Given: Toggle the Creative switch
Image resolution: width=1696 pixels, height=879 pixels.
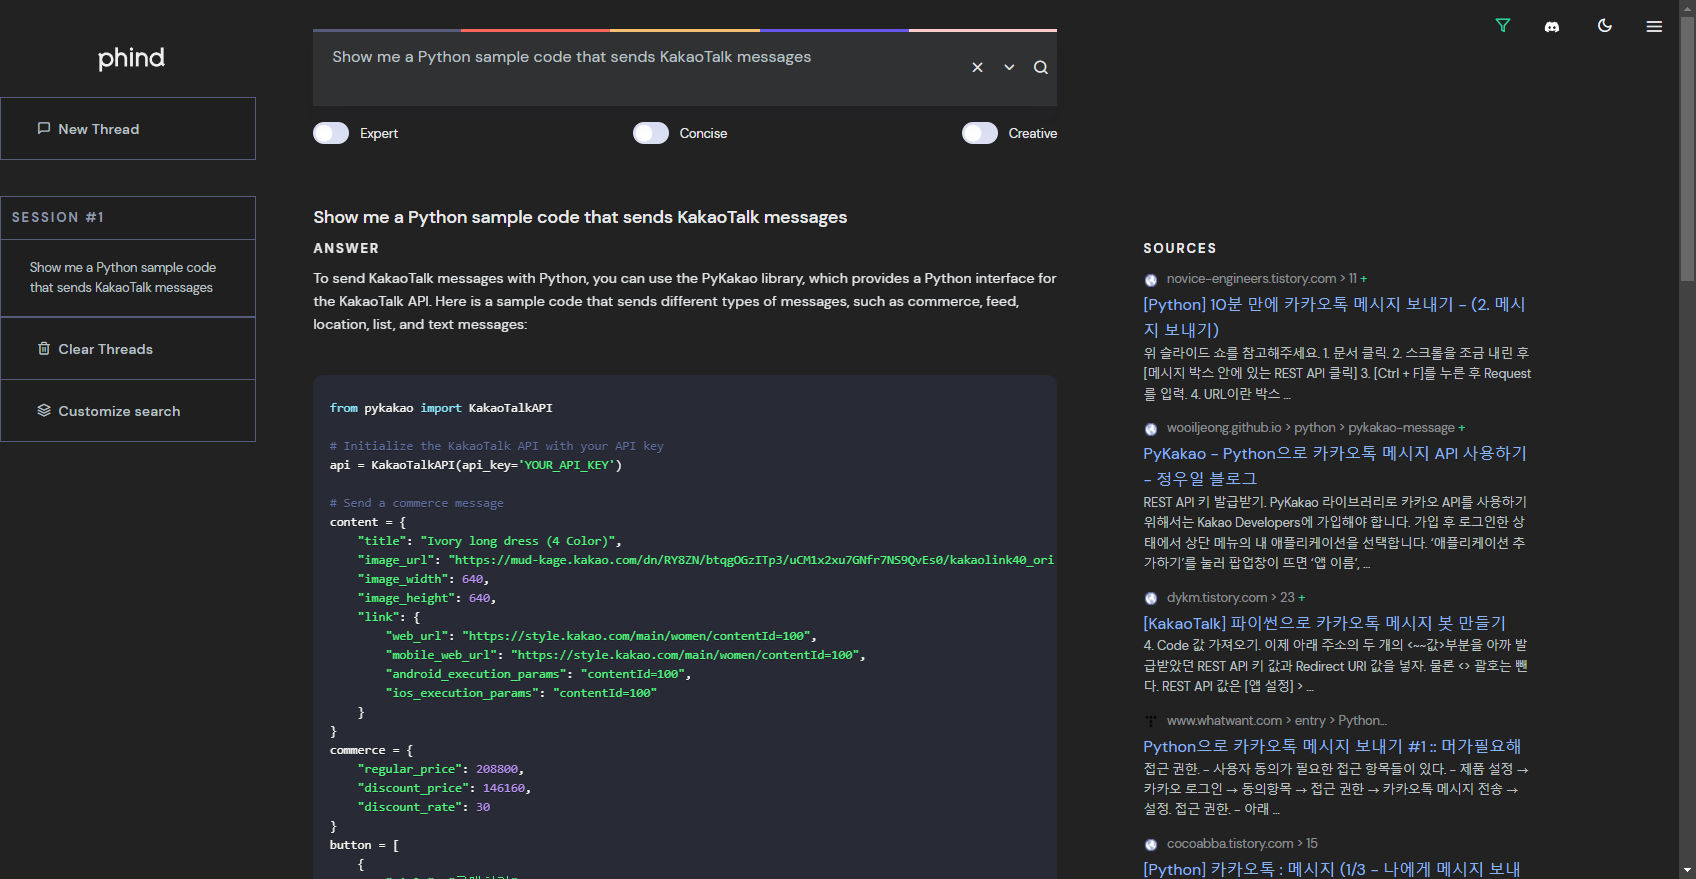Looking at the screenshot, I should click(x=980, y=133).
